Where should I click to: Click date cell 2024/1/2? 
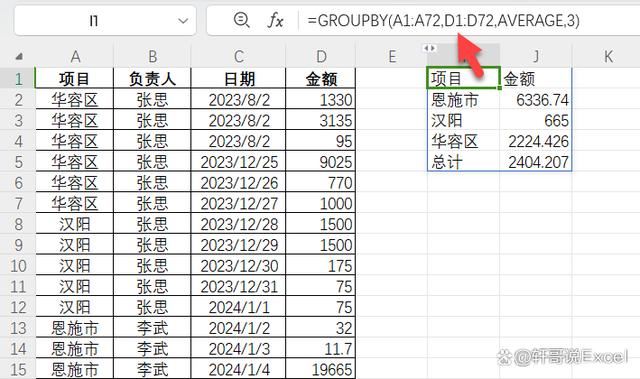point(238,328)
